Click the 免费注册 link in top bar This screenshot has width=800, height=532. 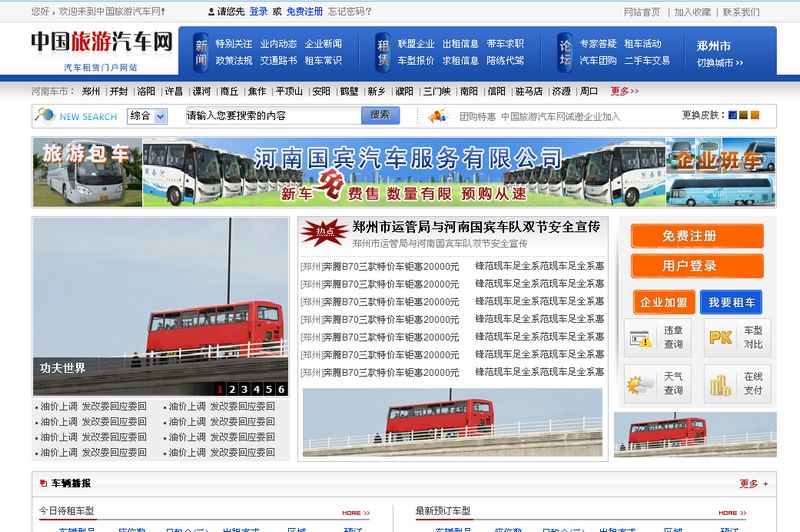[304, 12]
